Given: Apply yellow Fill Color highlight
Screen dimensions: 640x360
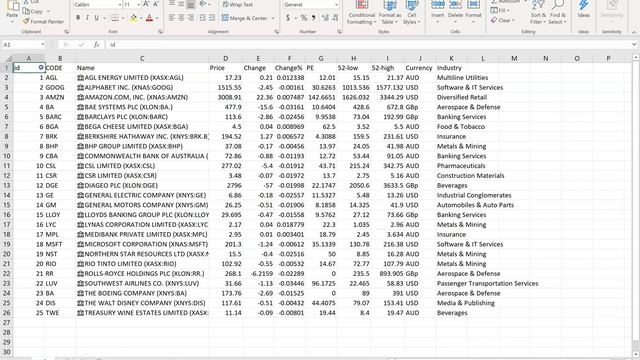Looking at the screenshot, I should tap(133, 18).
